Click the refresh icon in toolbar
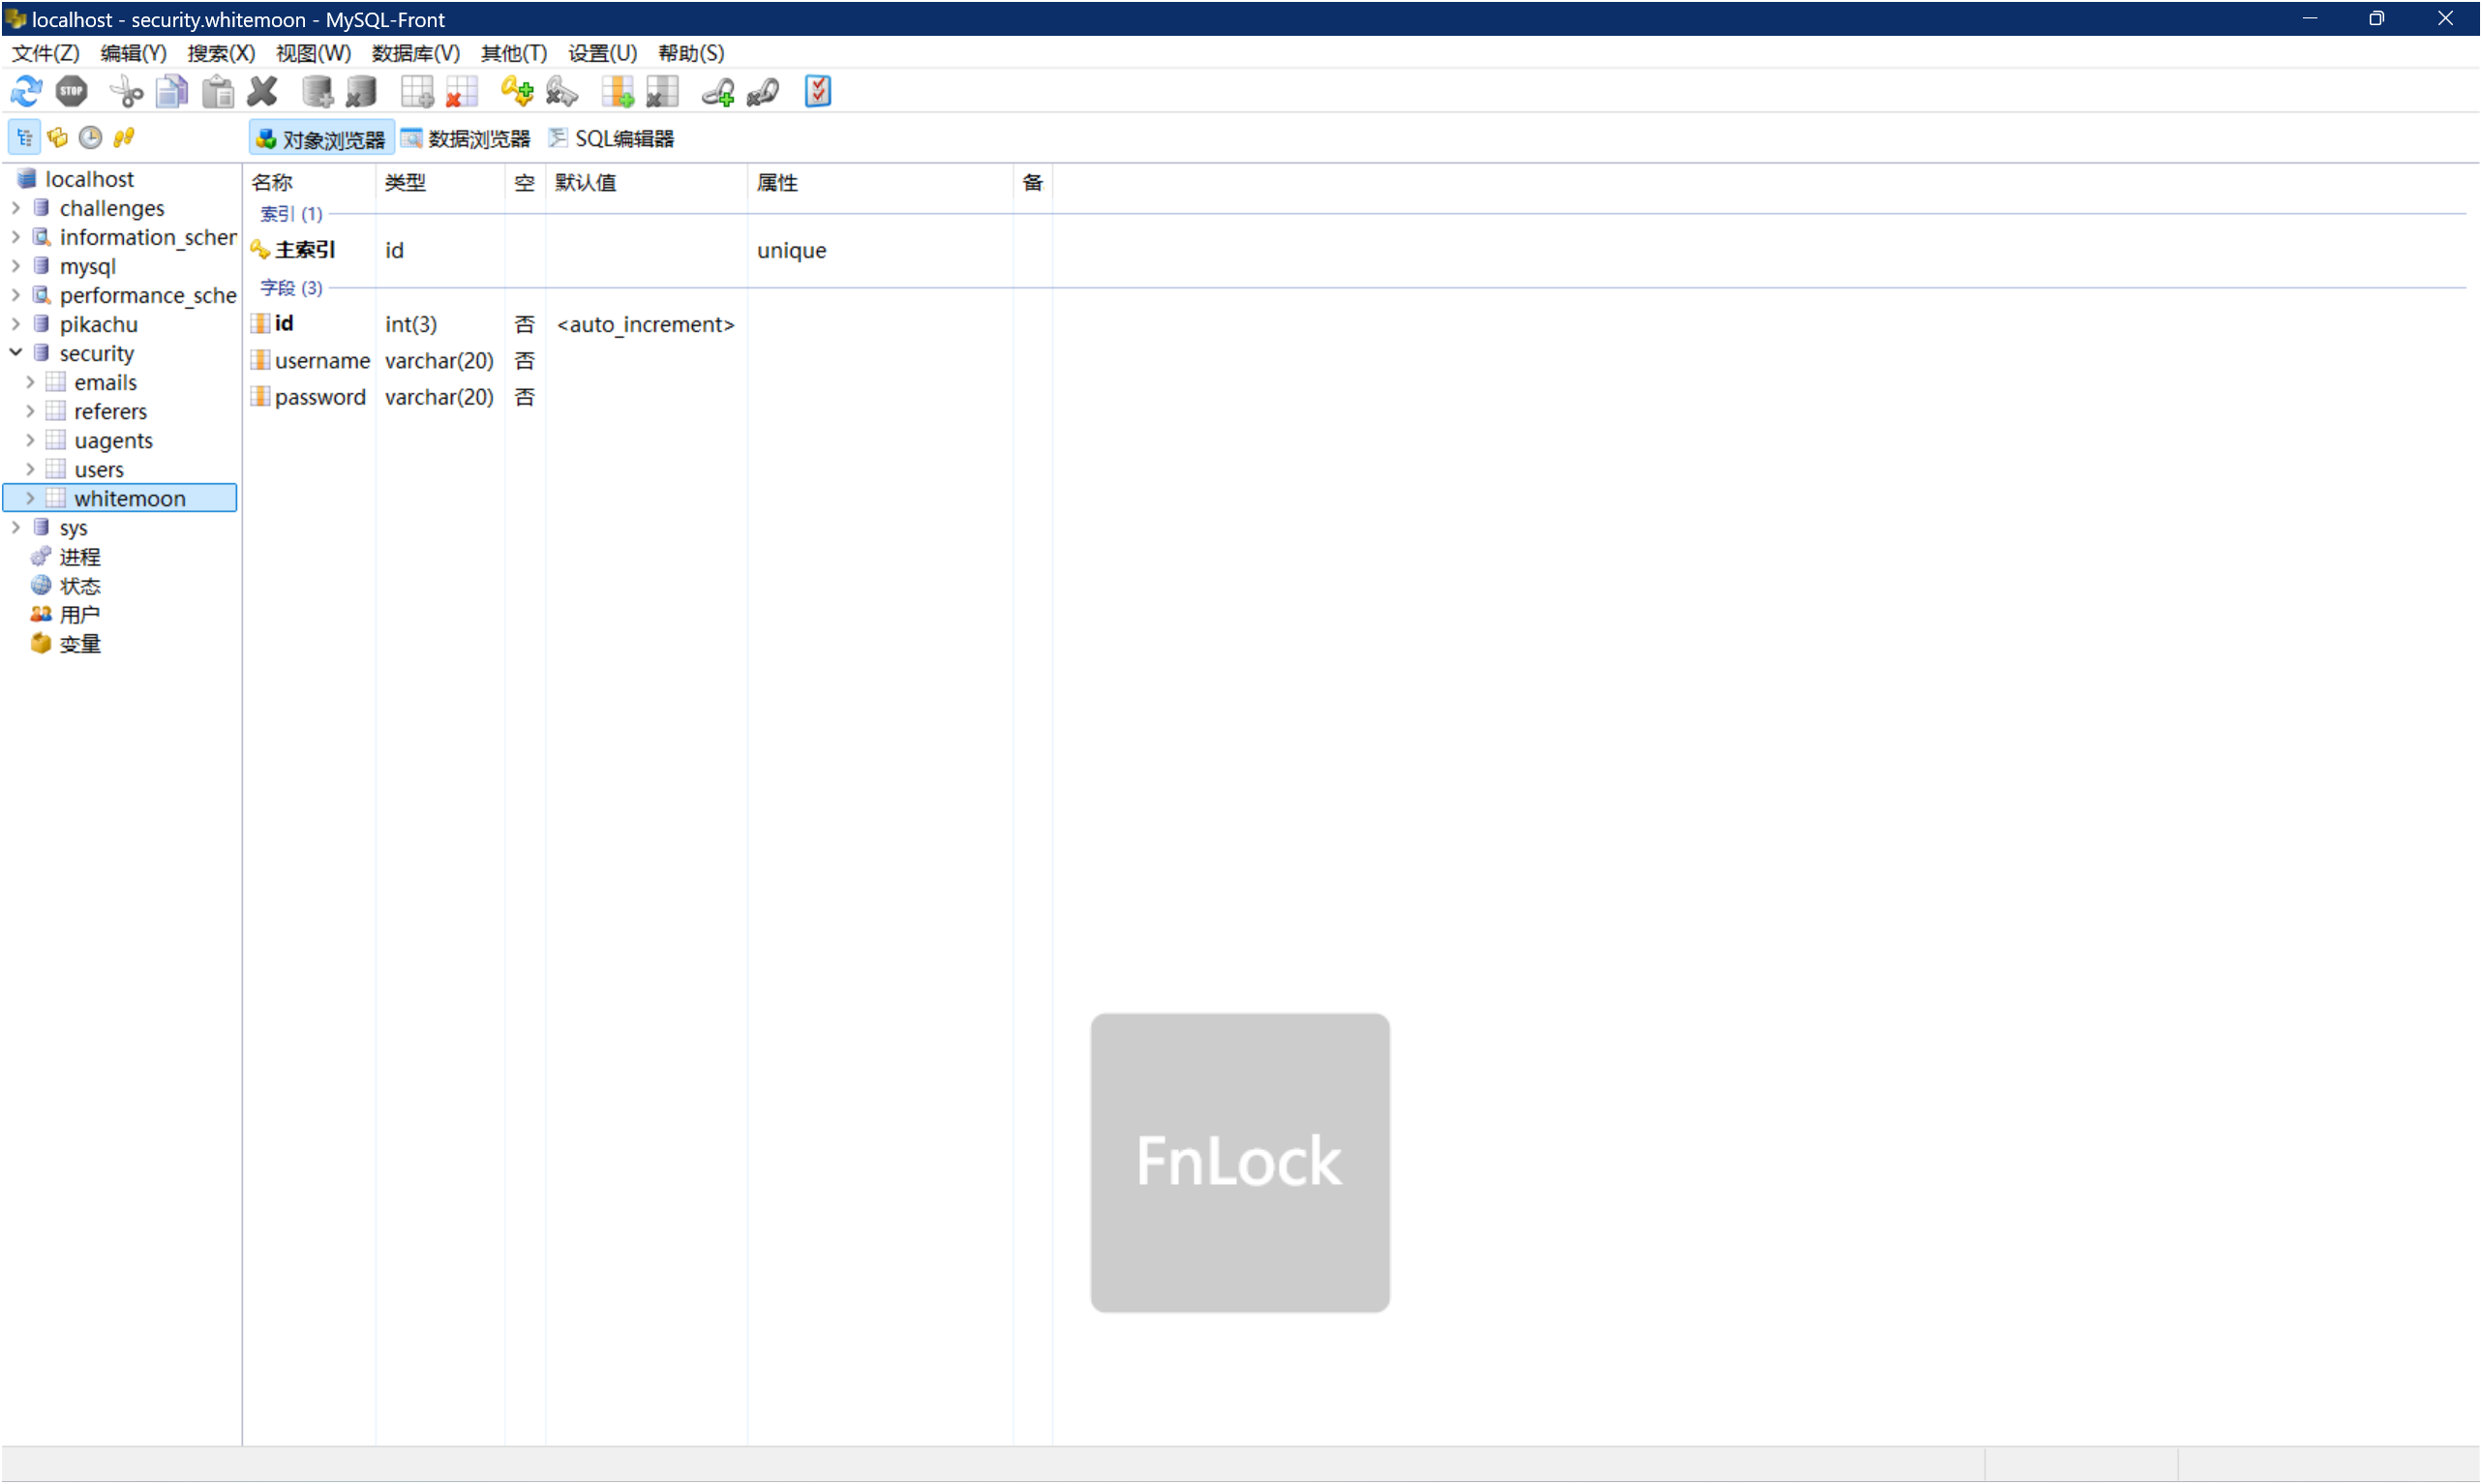This screenshot has width=2482, height=1484. 26,92
